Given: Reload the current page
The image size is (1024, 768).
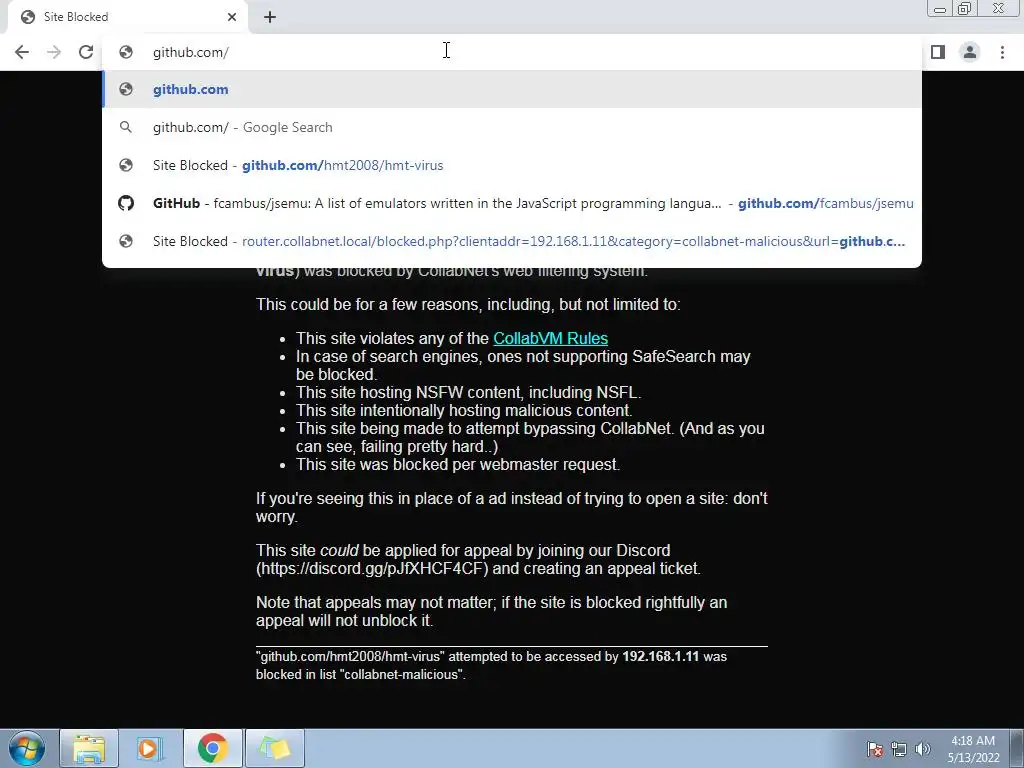Looking at the screenshot, I should pyautogui.click(x=86, y=52).
